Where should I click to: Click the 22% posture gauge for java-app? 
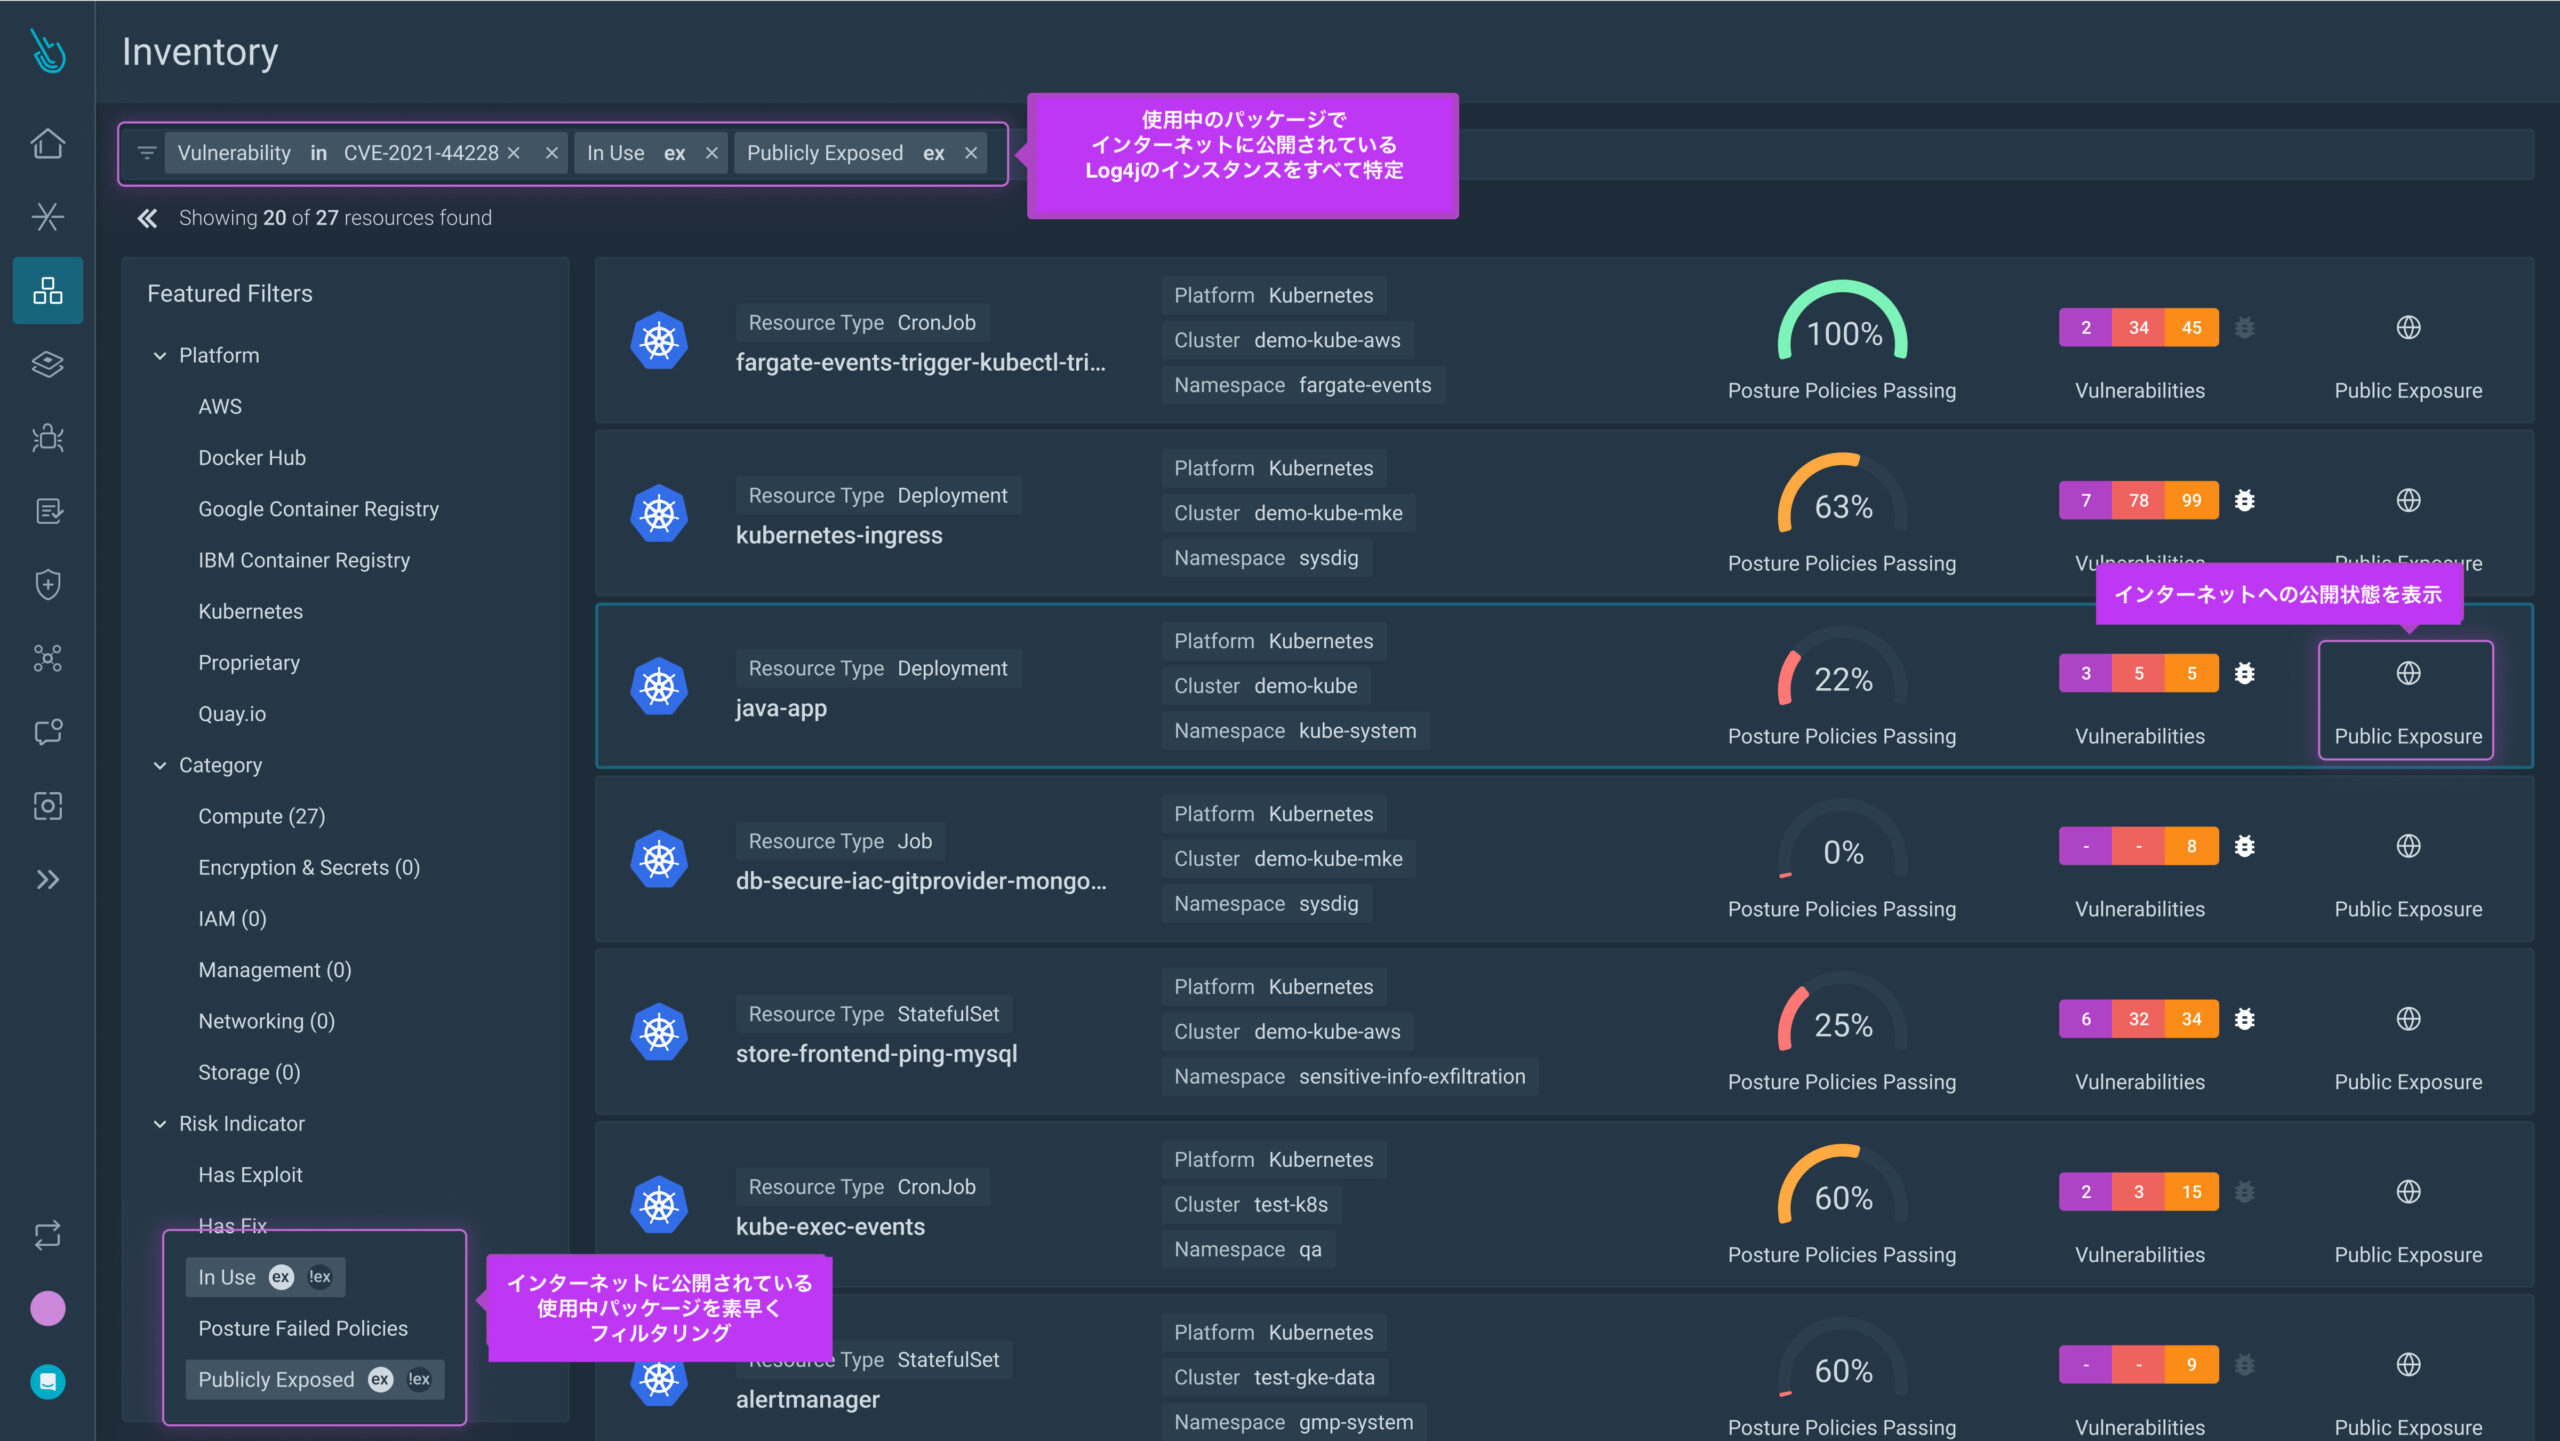point(1842,680)
